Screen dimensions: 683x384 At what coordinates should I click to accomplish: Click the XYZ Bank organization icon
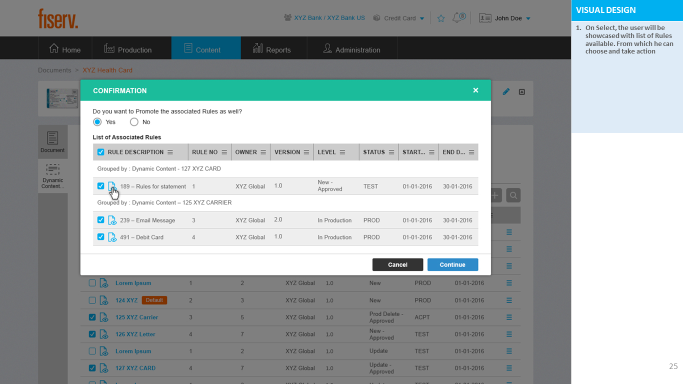point(287,18)
